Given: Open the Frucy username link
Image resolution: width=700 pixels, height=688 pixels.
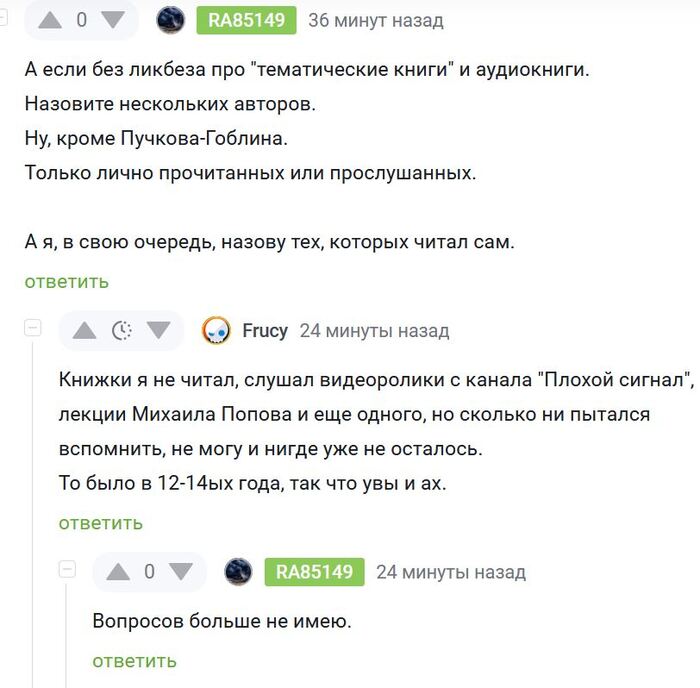Looking at the screenshot, I should 265,331.
